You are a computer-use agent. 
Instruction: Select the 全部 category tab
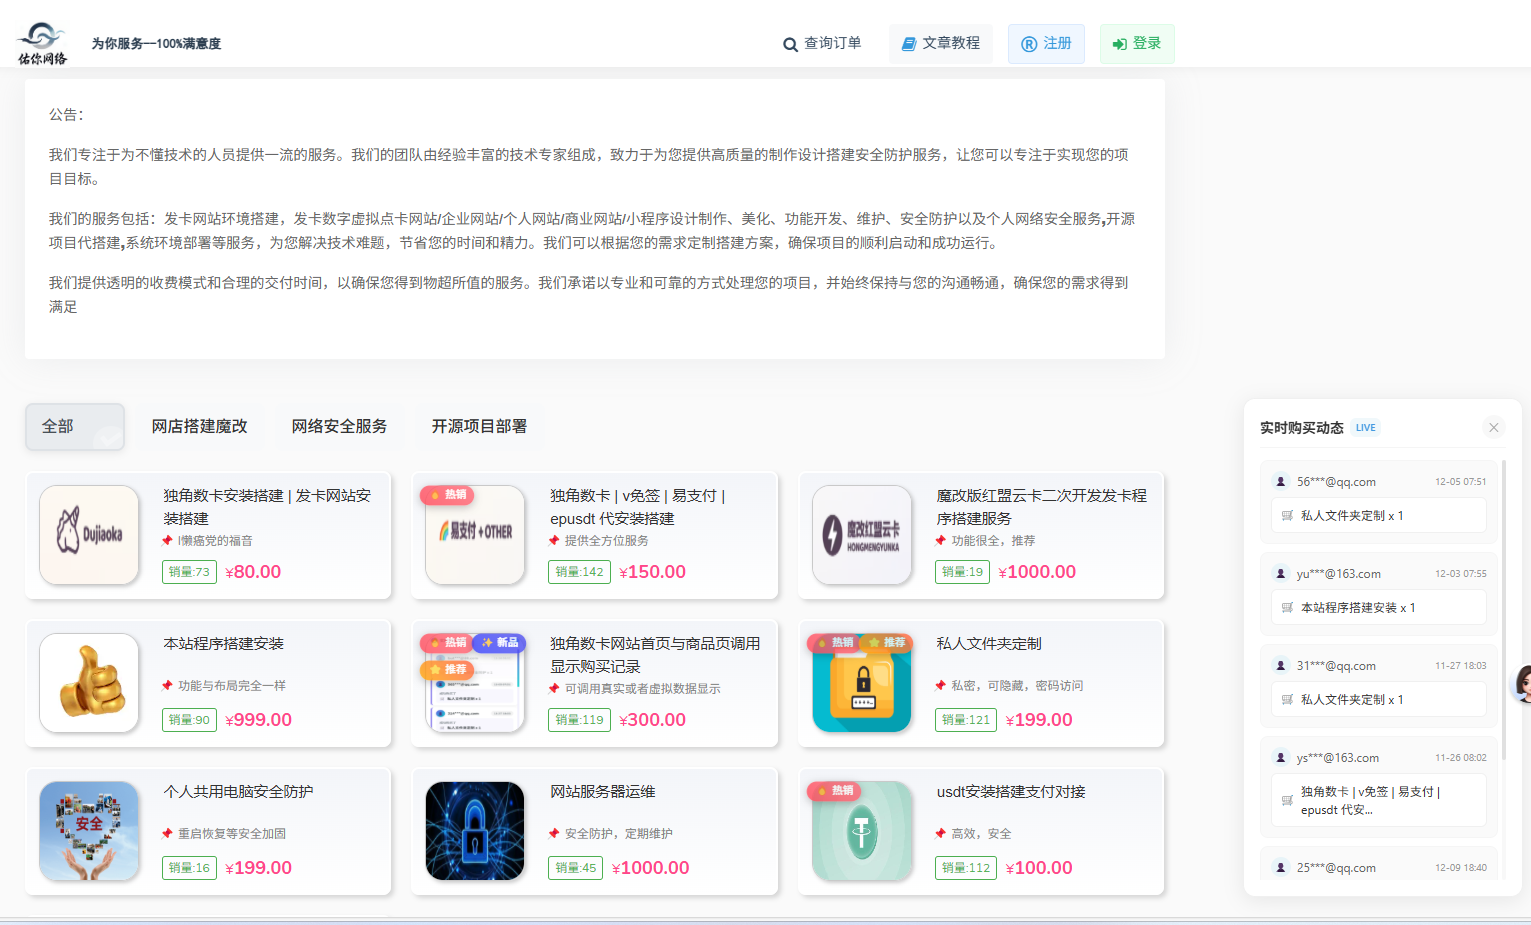click(x=75, y=427)
